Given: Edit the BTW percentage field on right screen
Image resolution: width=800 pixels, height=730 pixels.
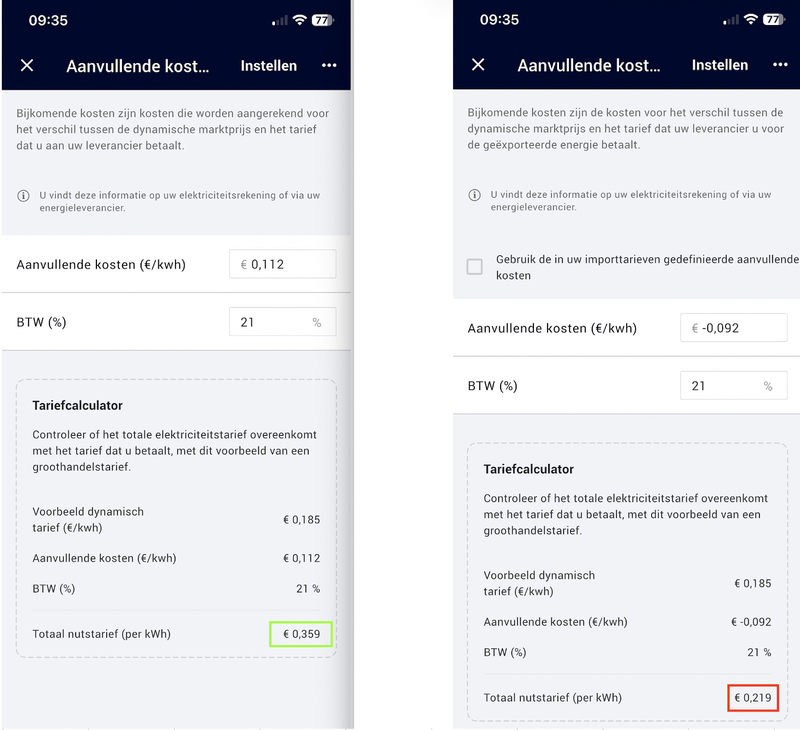Looking at the screenshot, I should 733,386.
